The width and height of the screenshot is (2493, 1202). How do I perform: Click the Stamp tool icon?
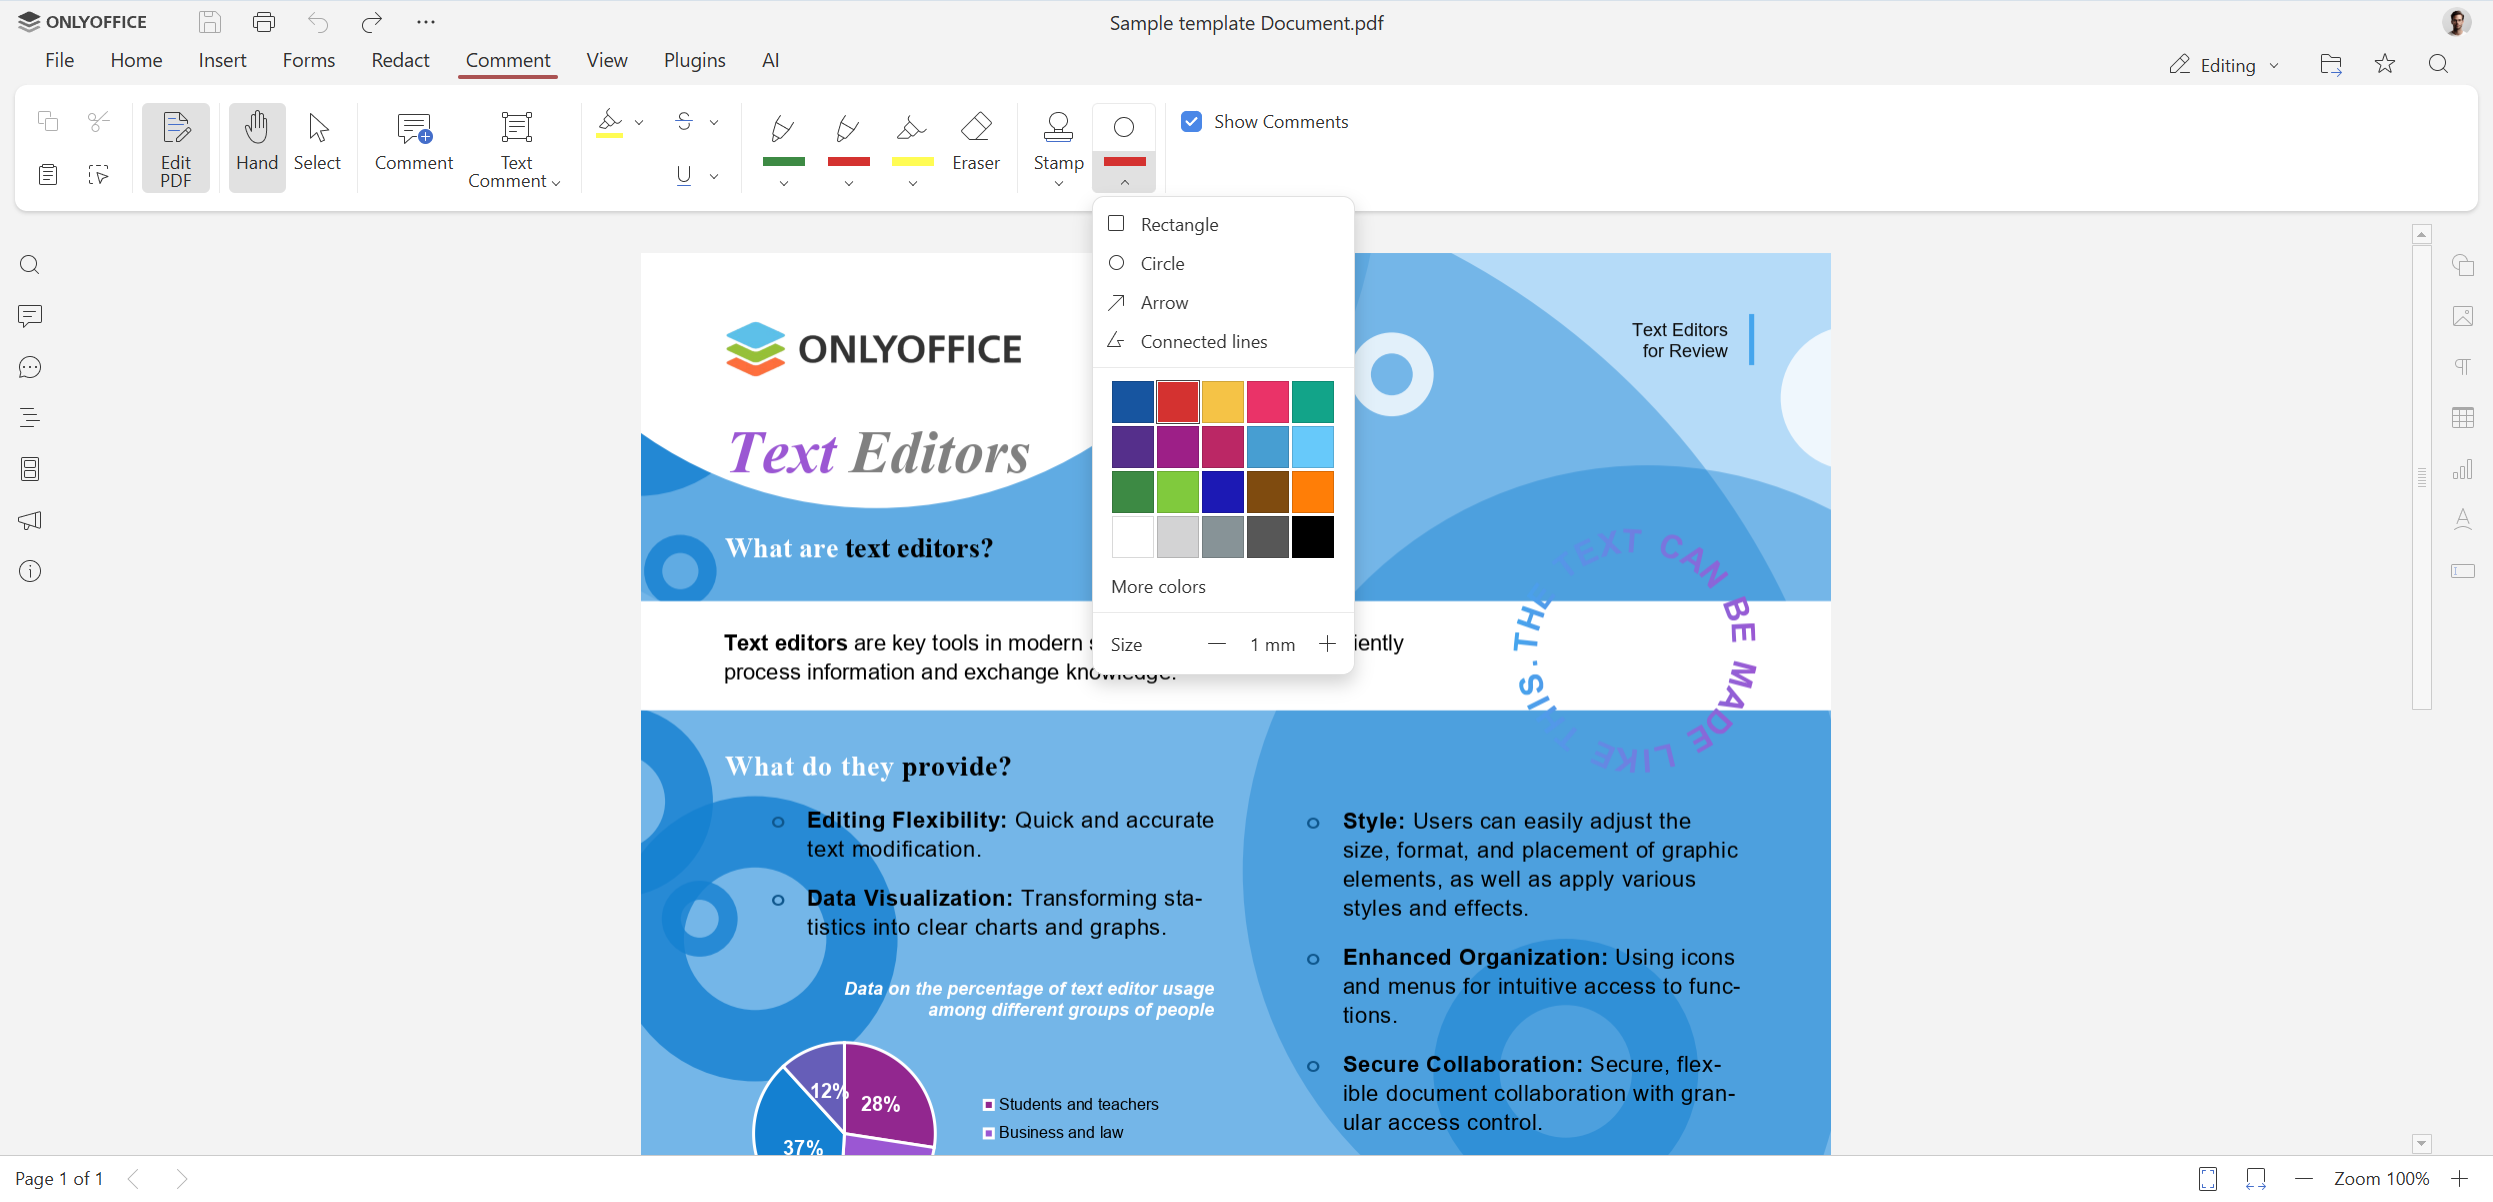coord(1058,128)
